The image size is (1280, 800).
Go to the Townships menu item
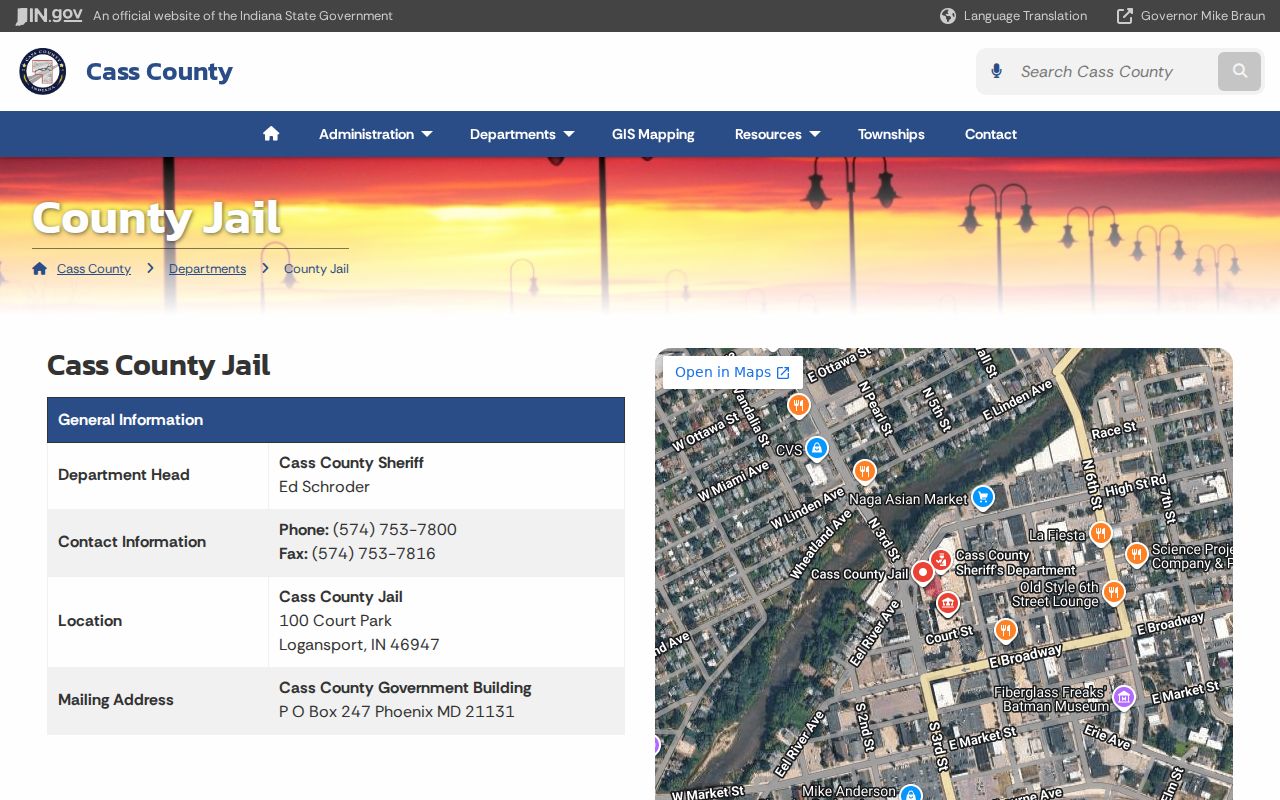[x=891, y=134]
